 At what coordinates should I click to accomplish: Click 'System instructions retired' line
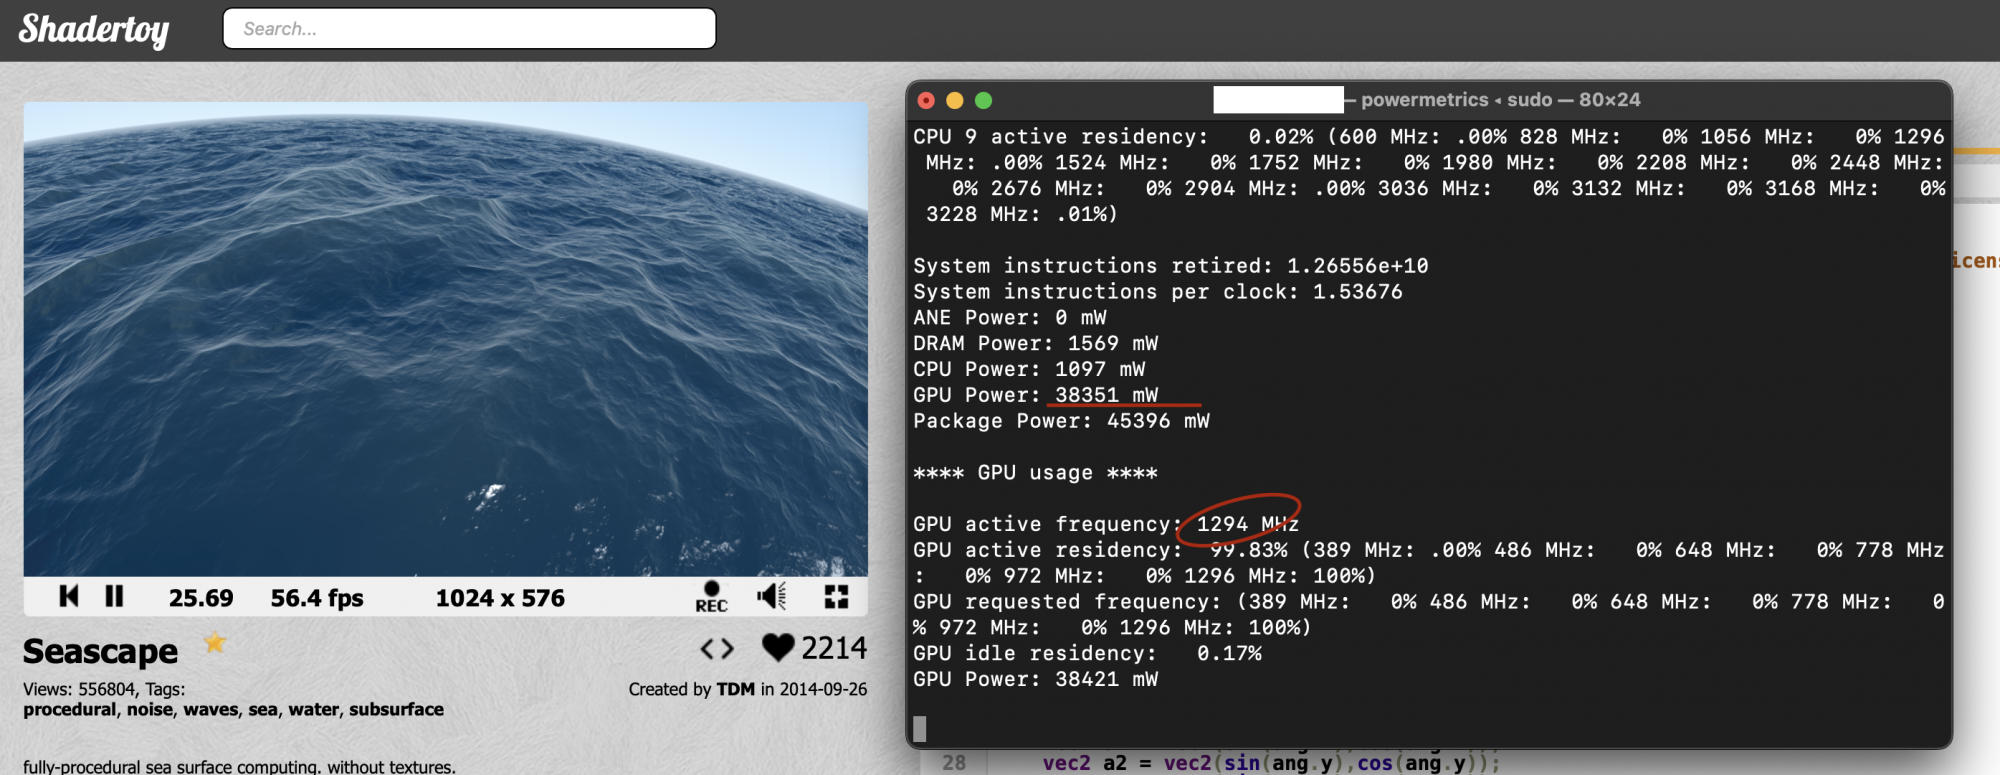click(1171, 266)
